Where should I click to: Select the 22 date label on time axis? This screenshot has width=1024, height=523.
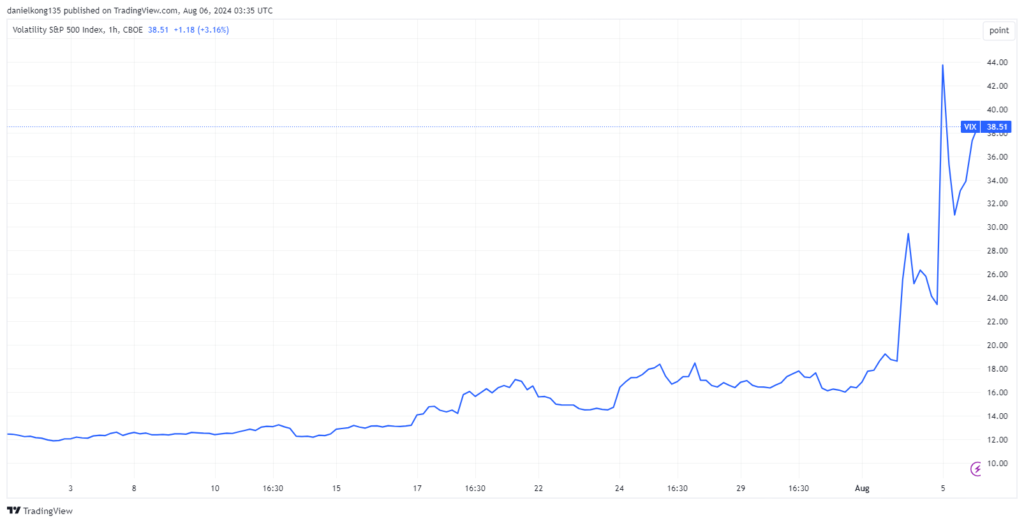click(x=538, y=489)
